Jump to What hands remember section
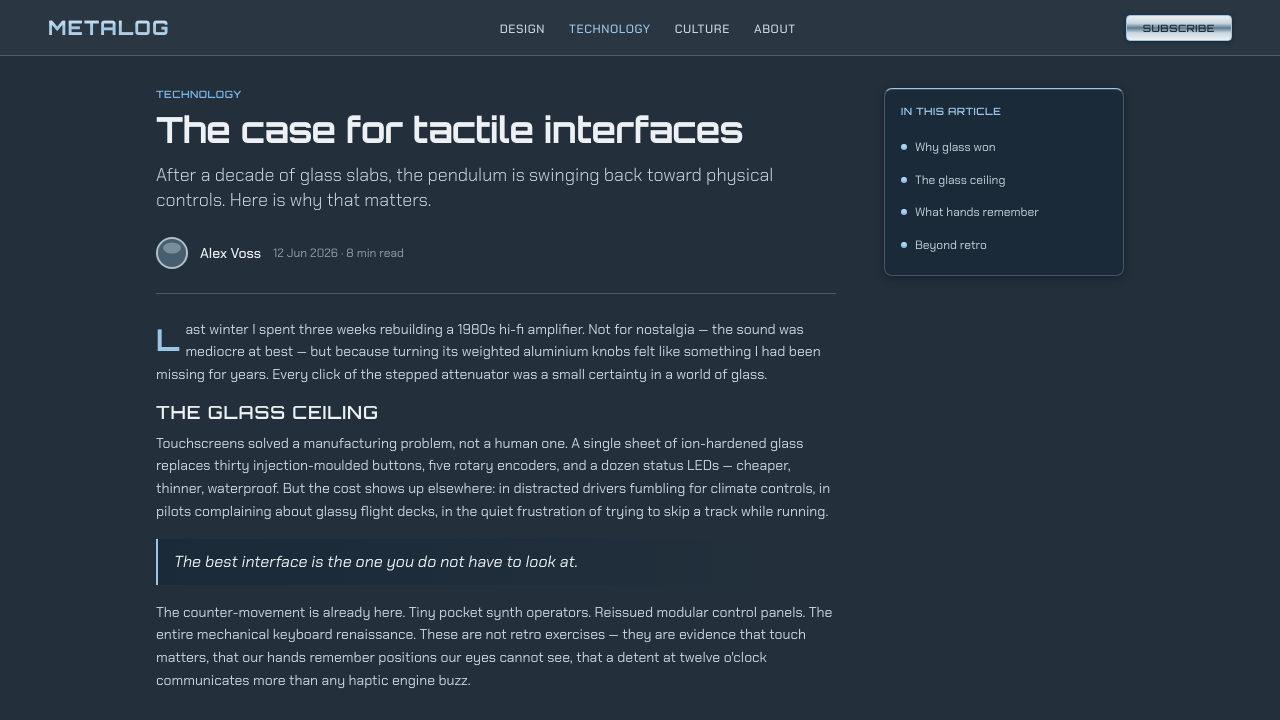This screenshot has height=720, width=1280. pyautogui.click(x=977, y=212)
